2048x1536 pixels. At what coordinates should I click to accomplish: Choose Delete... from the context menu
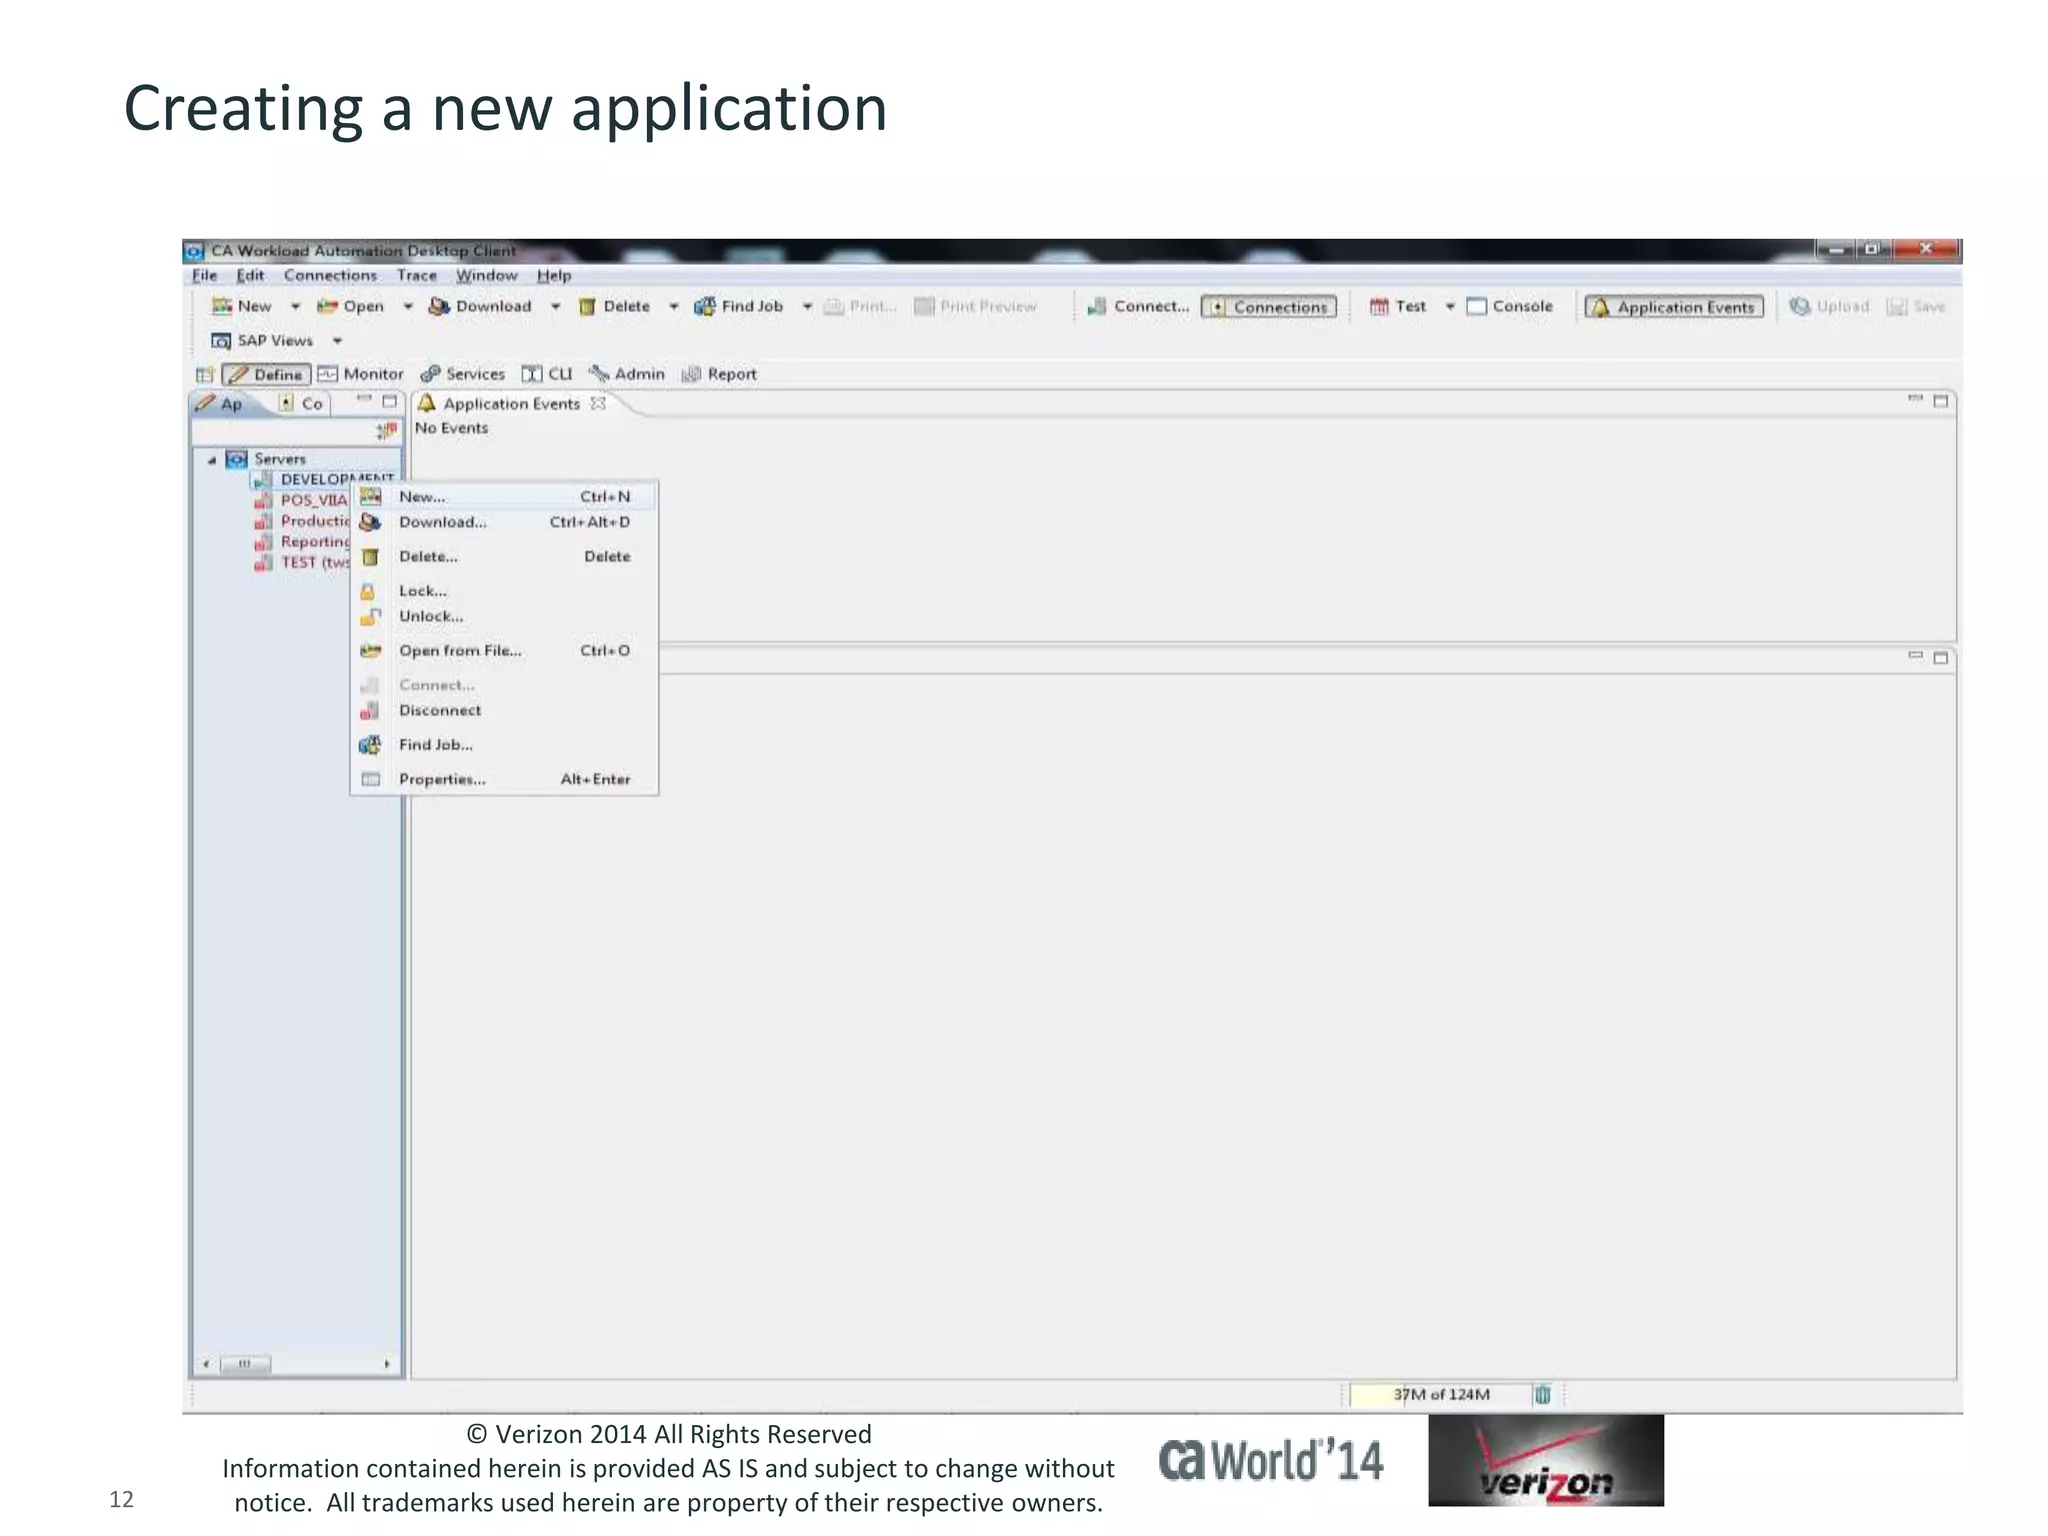[x=505, y=557]
